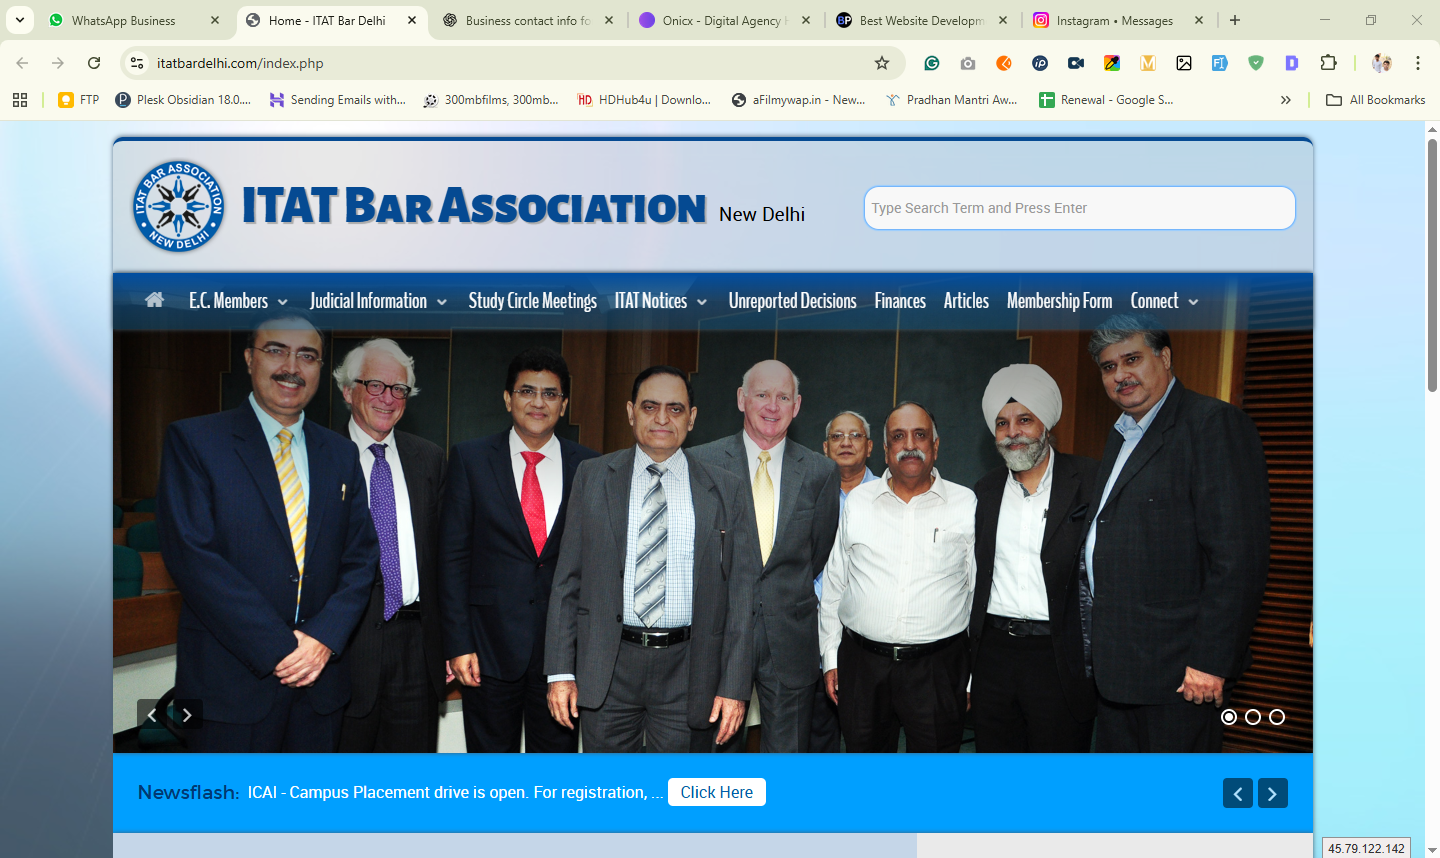Select the third slide indicator dot
This screenshot has width=1440, height=858.
pos(1277,717)
